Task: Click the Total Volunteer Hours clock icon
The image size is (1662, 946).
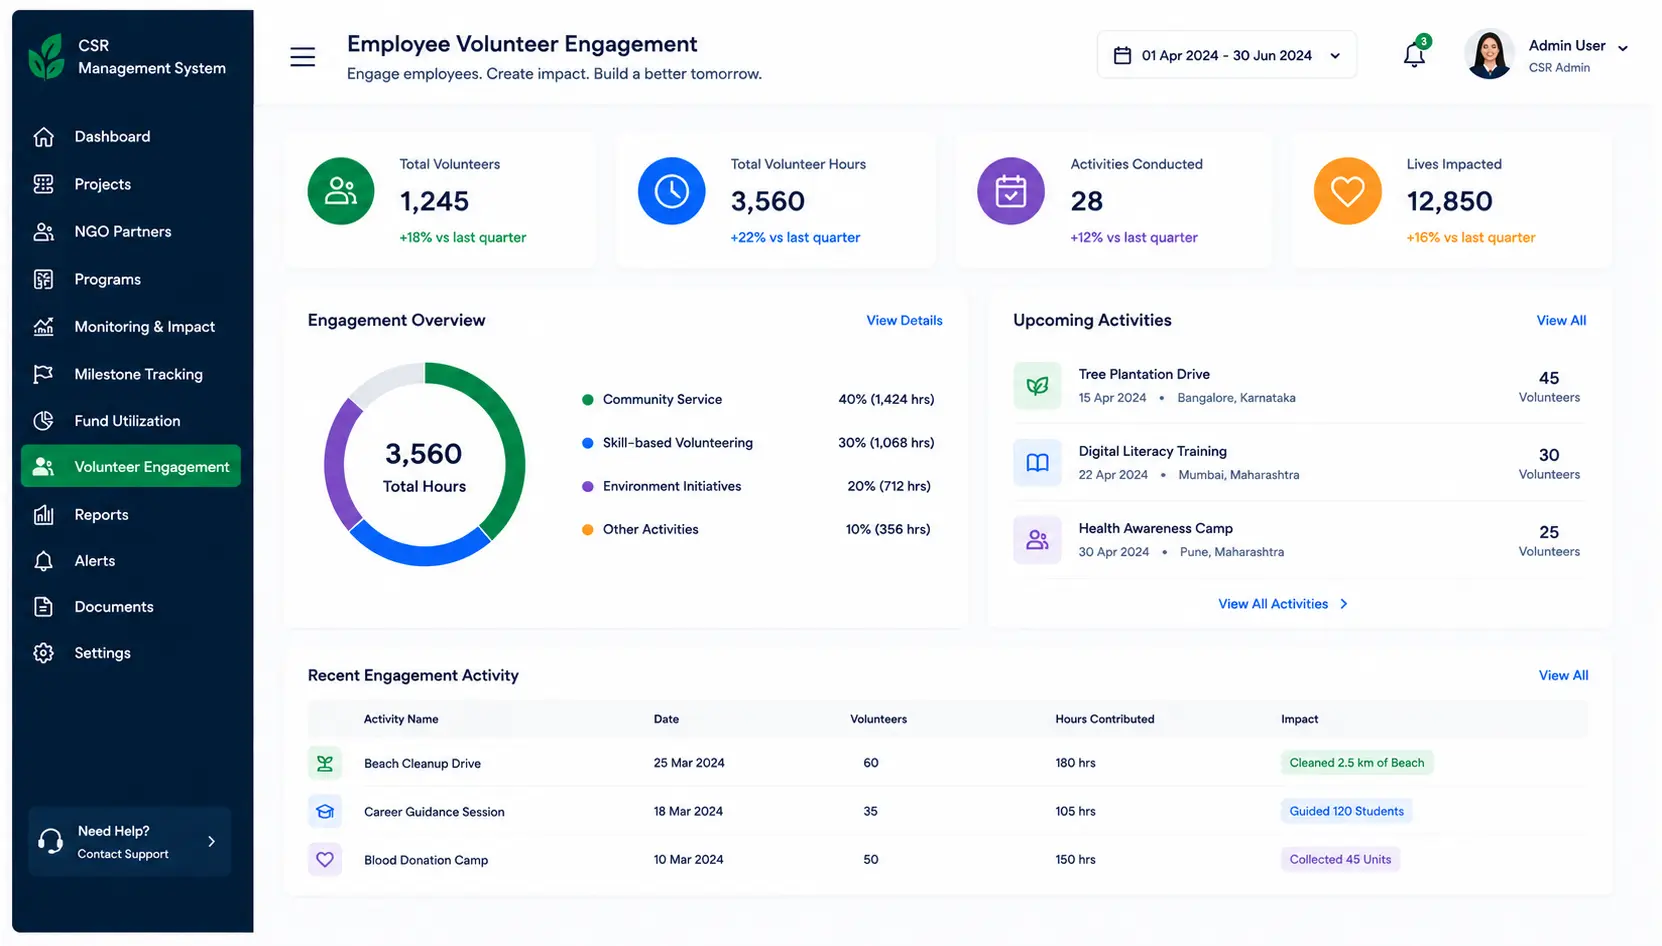Action: 672,191
